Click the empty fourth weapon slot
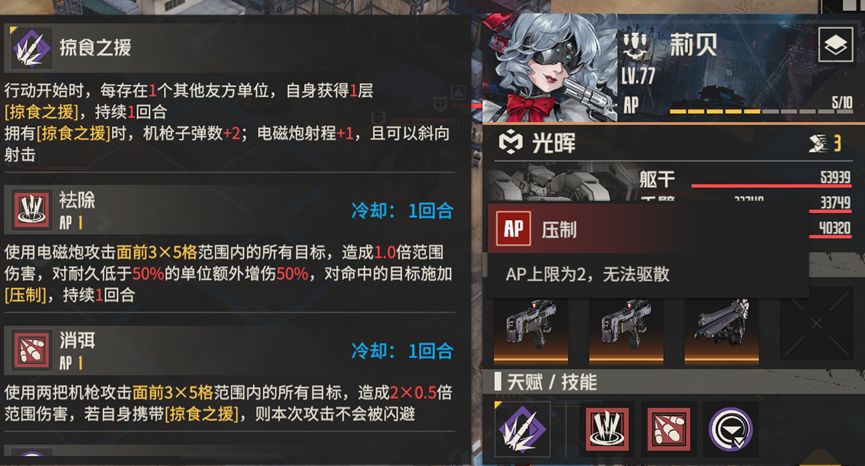The width and height of the screenshot is (865, 466). coord(816,324)
